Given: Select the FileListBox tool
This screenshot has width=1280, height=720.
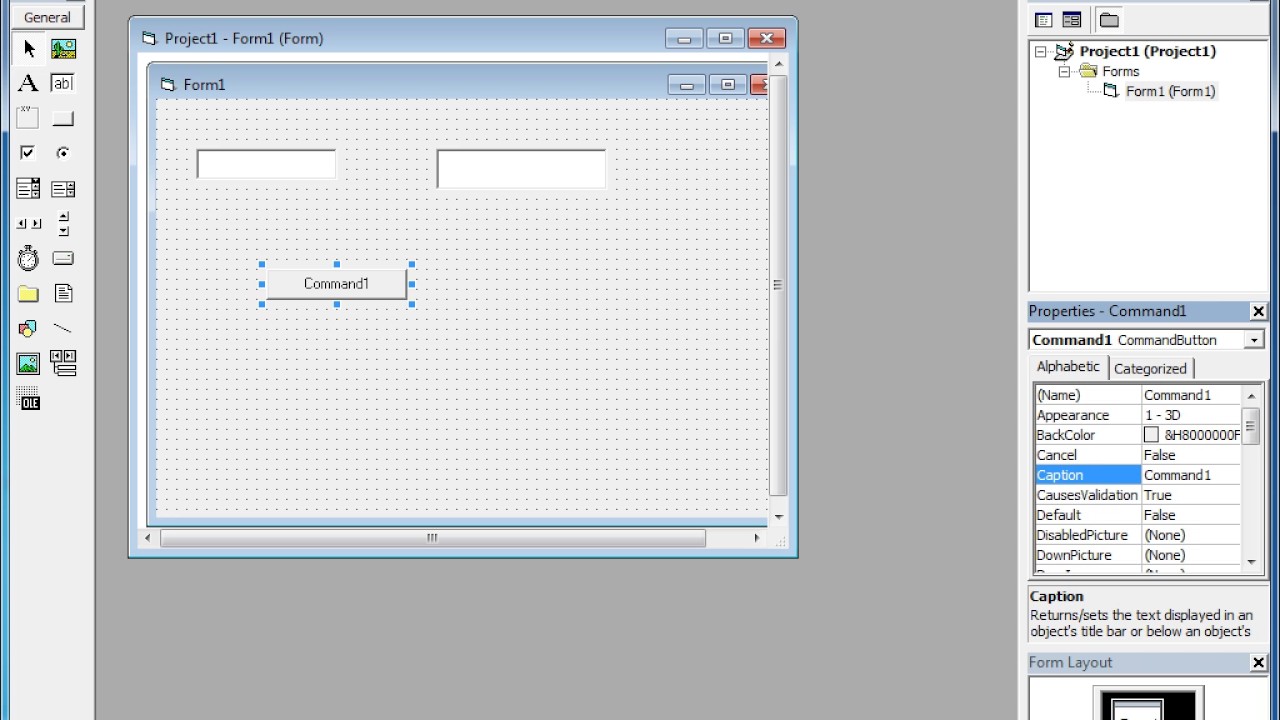Looking at the screenshot, I should tap(63, 293).
